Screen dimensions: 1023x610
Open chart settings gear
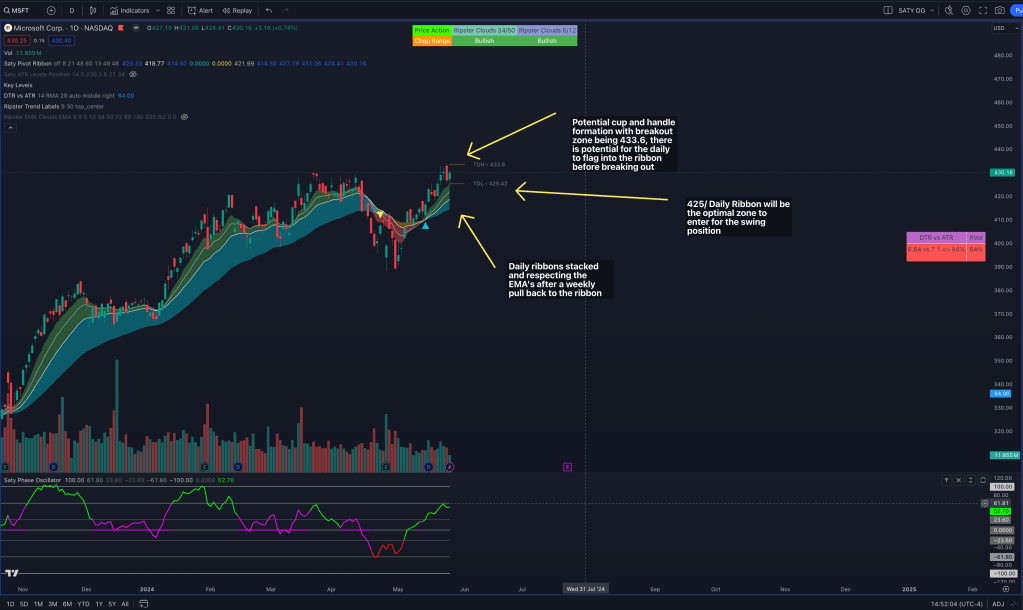click(965, 10)
